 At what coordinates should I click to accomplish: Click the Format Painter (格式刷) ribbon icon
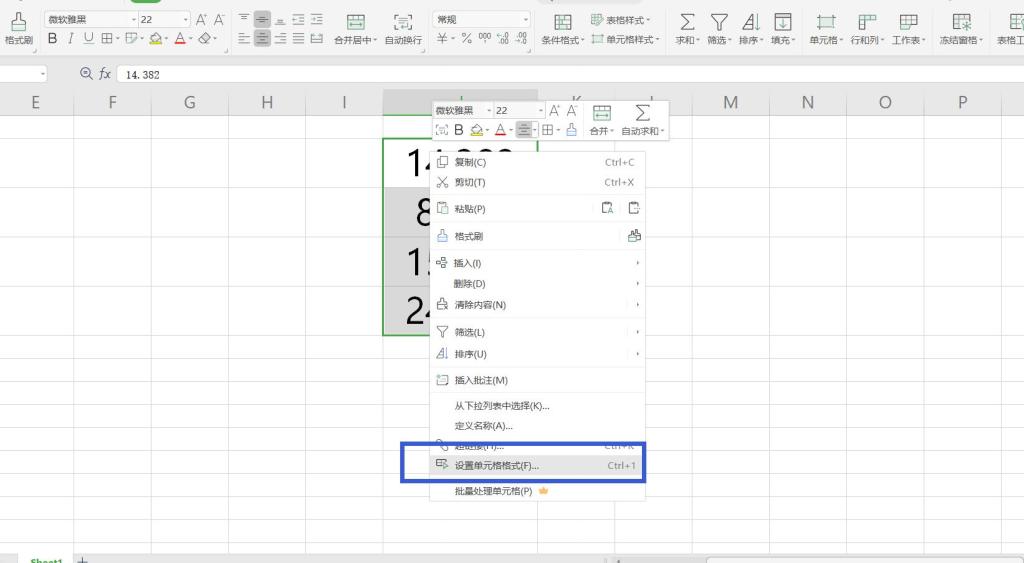pos(19,27)
